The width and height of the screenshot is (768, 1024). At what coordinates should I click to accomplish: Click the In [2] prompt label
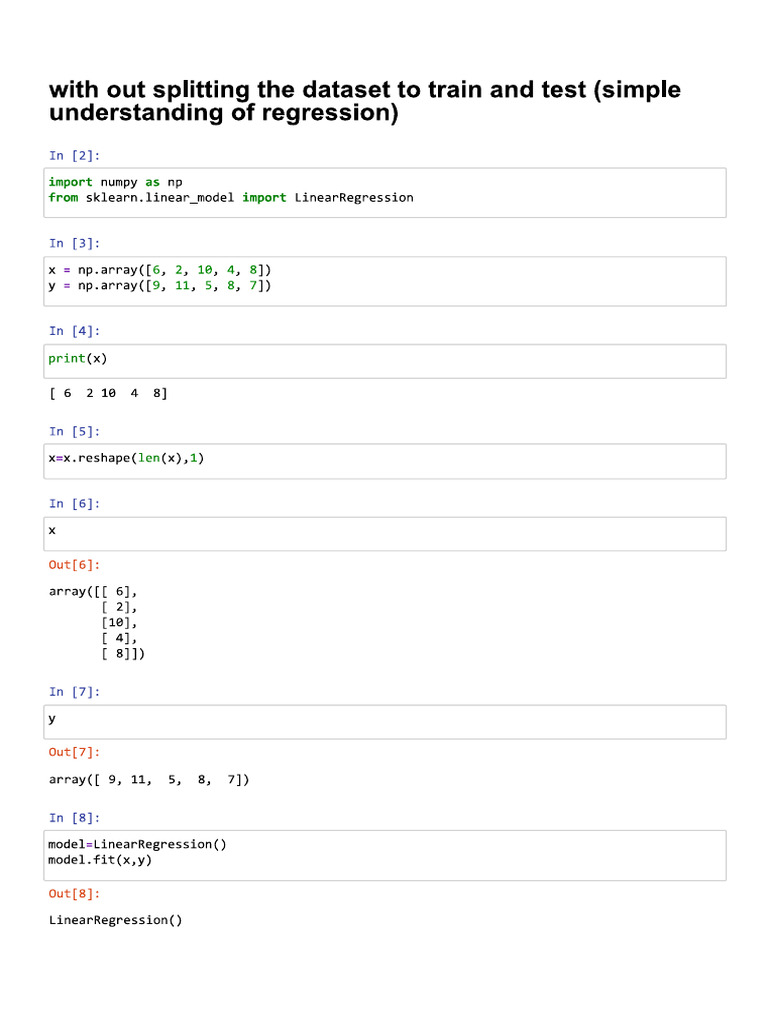(75, 155)
